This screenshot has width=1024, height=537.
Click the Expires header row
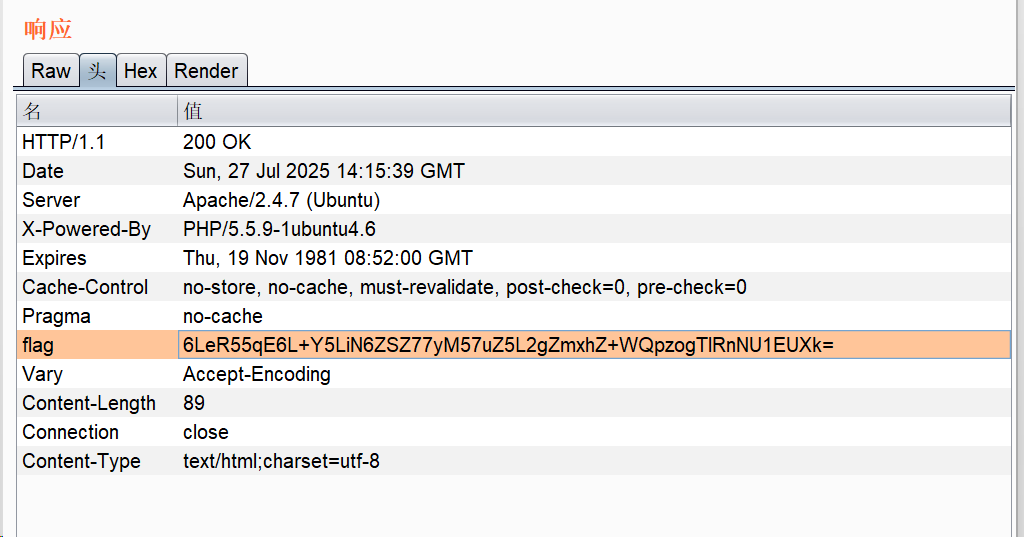pos(54,259)
